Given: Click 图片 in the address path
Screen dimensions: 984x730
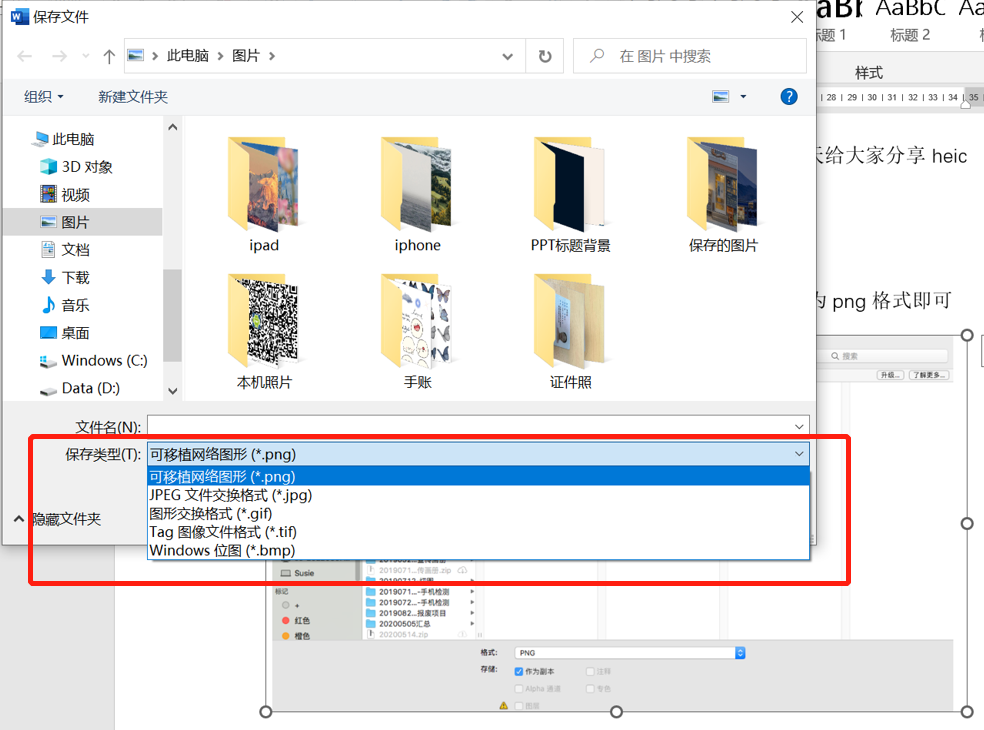Looking at the screenshot, I should coord(245,56).
